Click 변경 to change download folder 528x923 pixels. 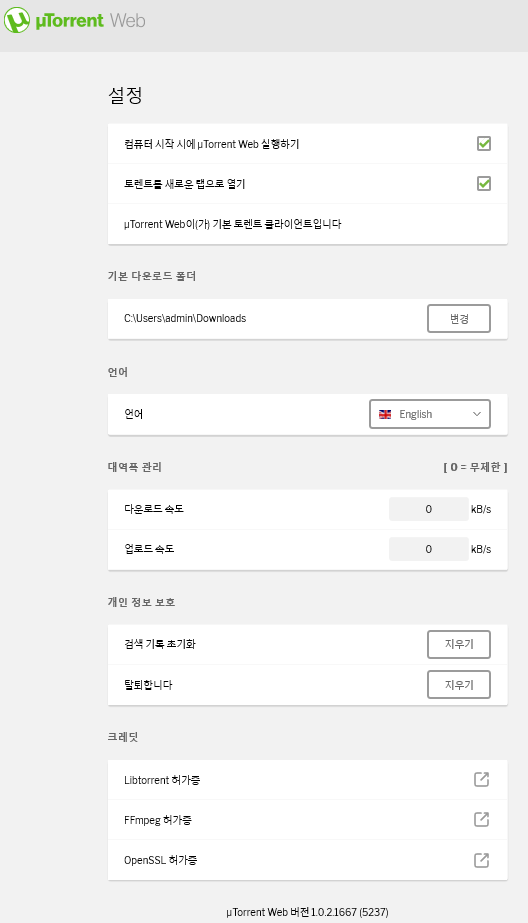459,318
